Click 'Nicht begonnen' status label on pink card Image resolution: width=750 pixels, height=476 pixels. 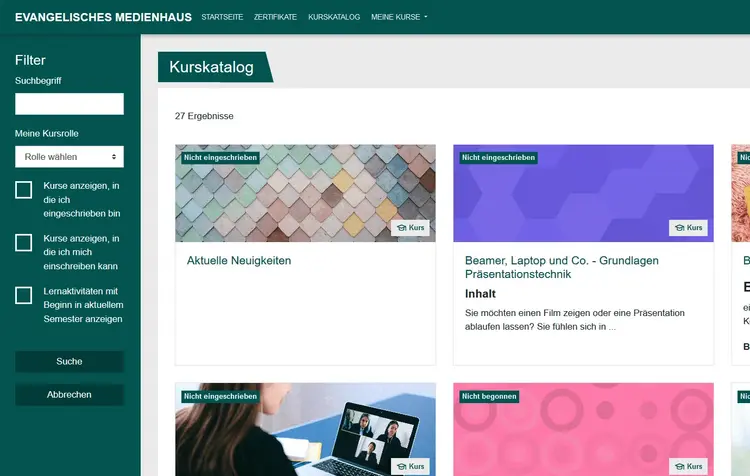[489, 396]
